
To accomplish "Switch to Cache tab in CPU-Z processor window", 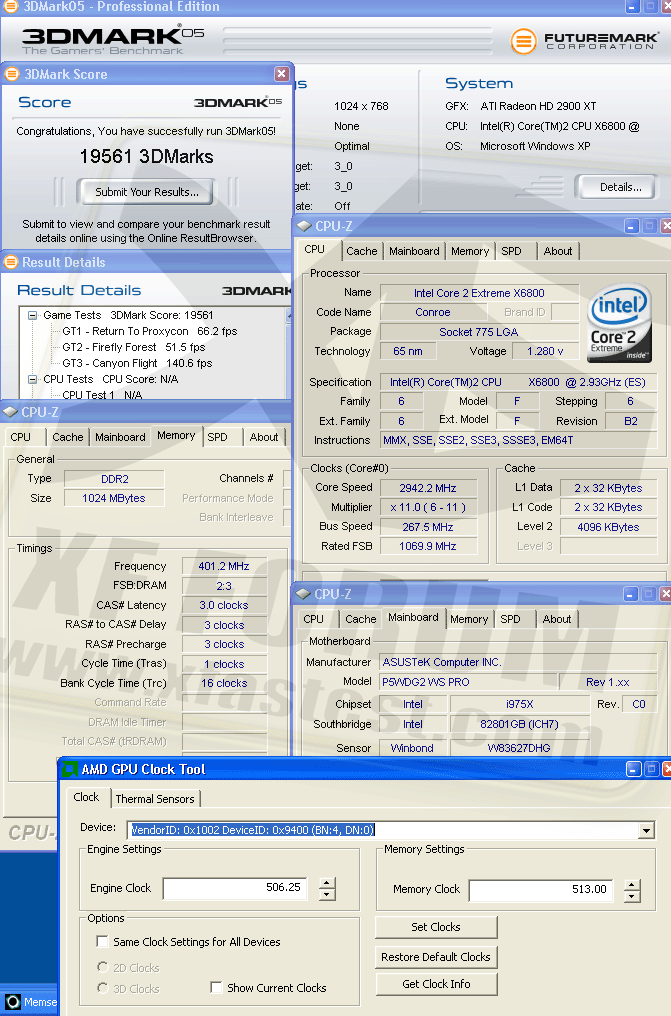I will [361, 251].
